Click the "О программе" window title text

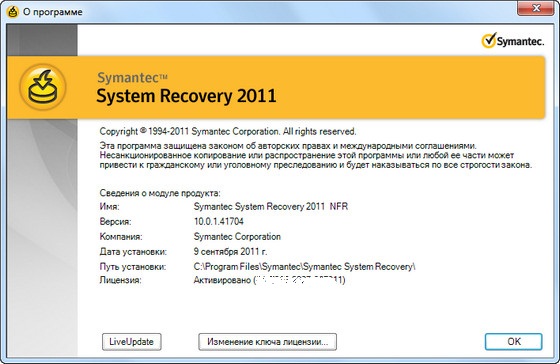pyautogui.click(x=53, y=12)
